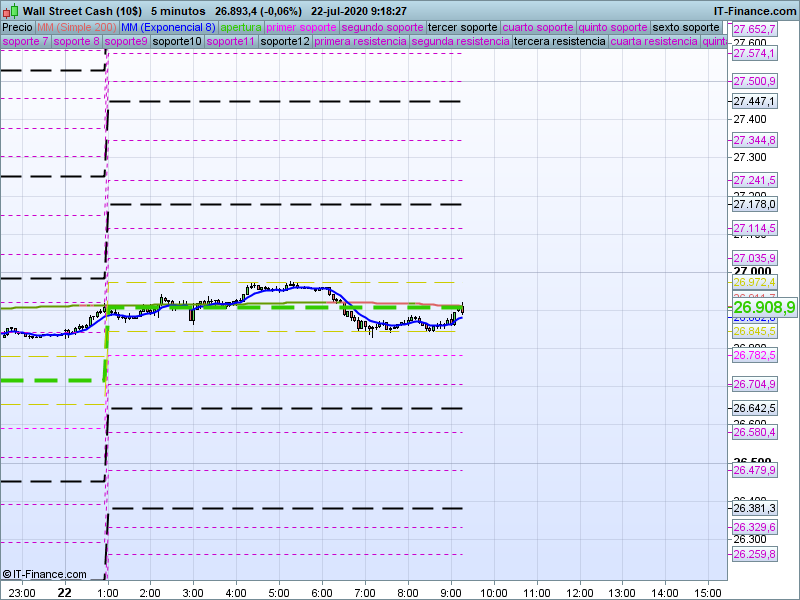Image resolution: width=800 pixels, height=600 pixels.
Task: Select the primer soporte label
Action: 301,27
